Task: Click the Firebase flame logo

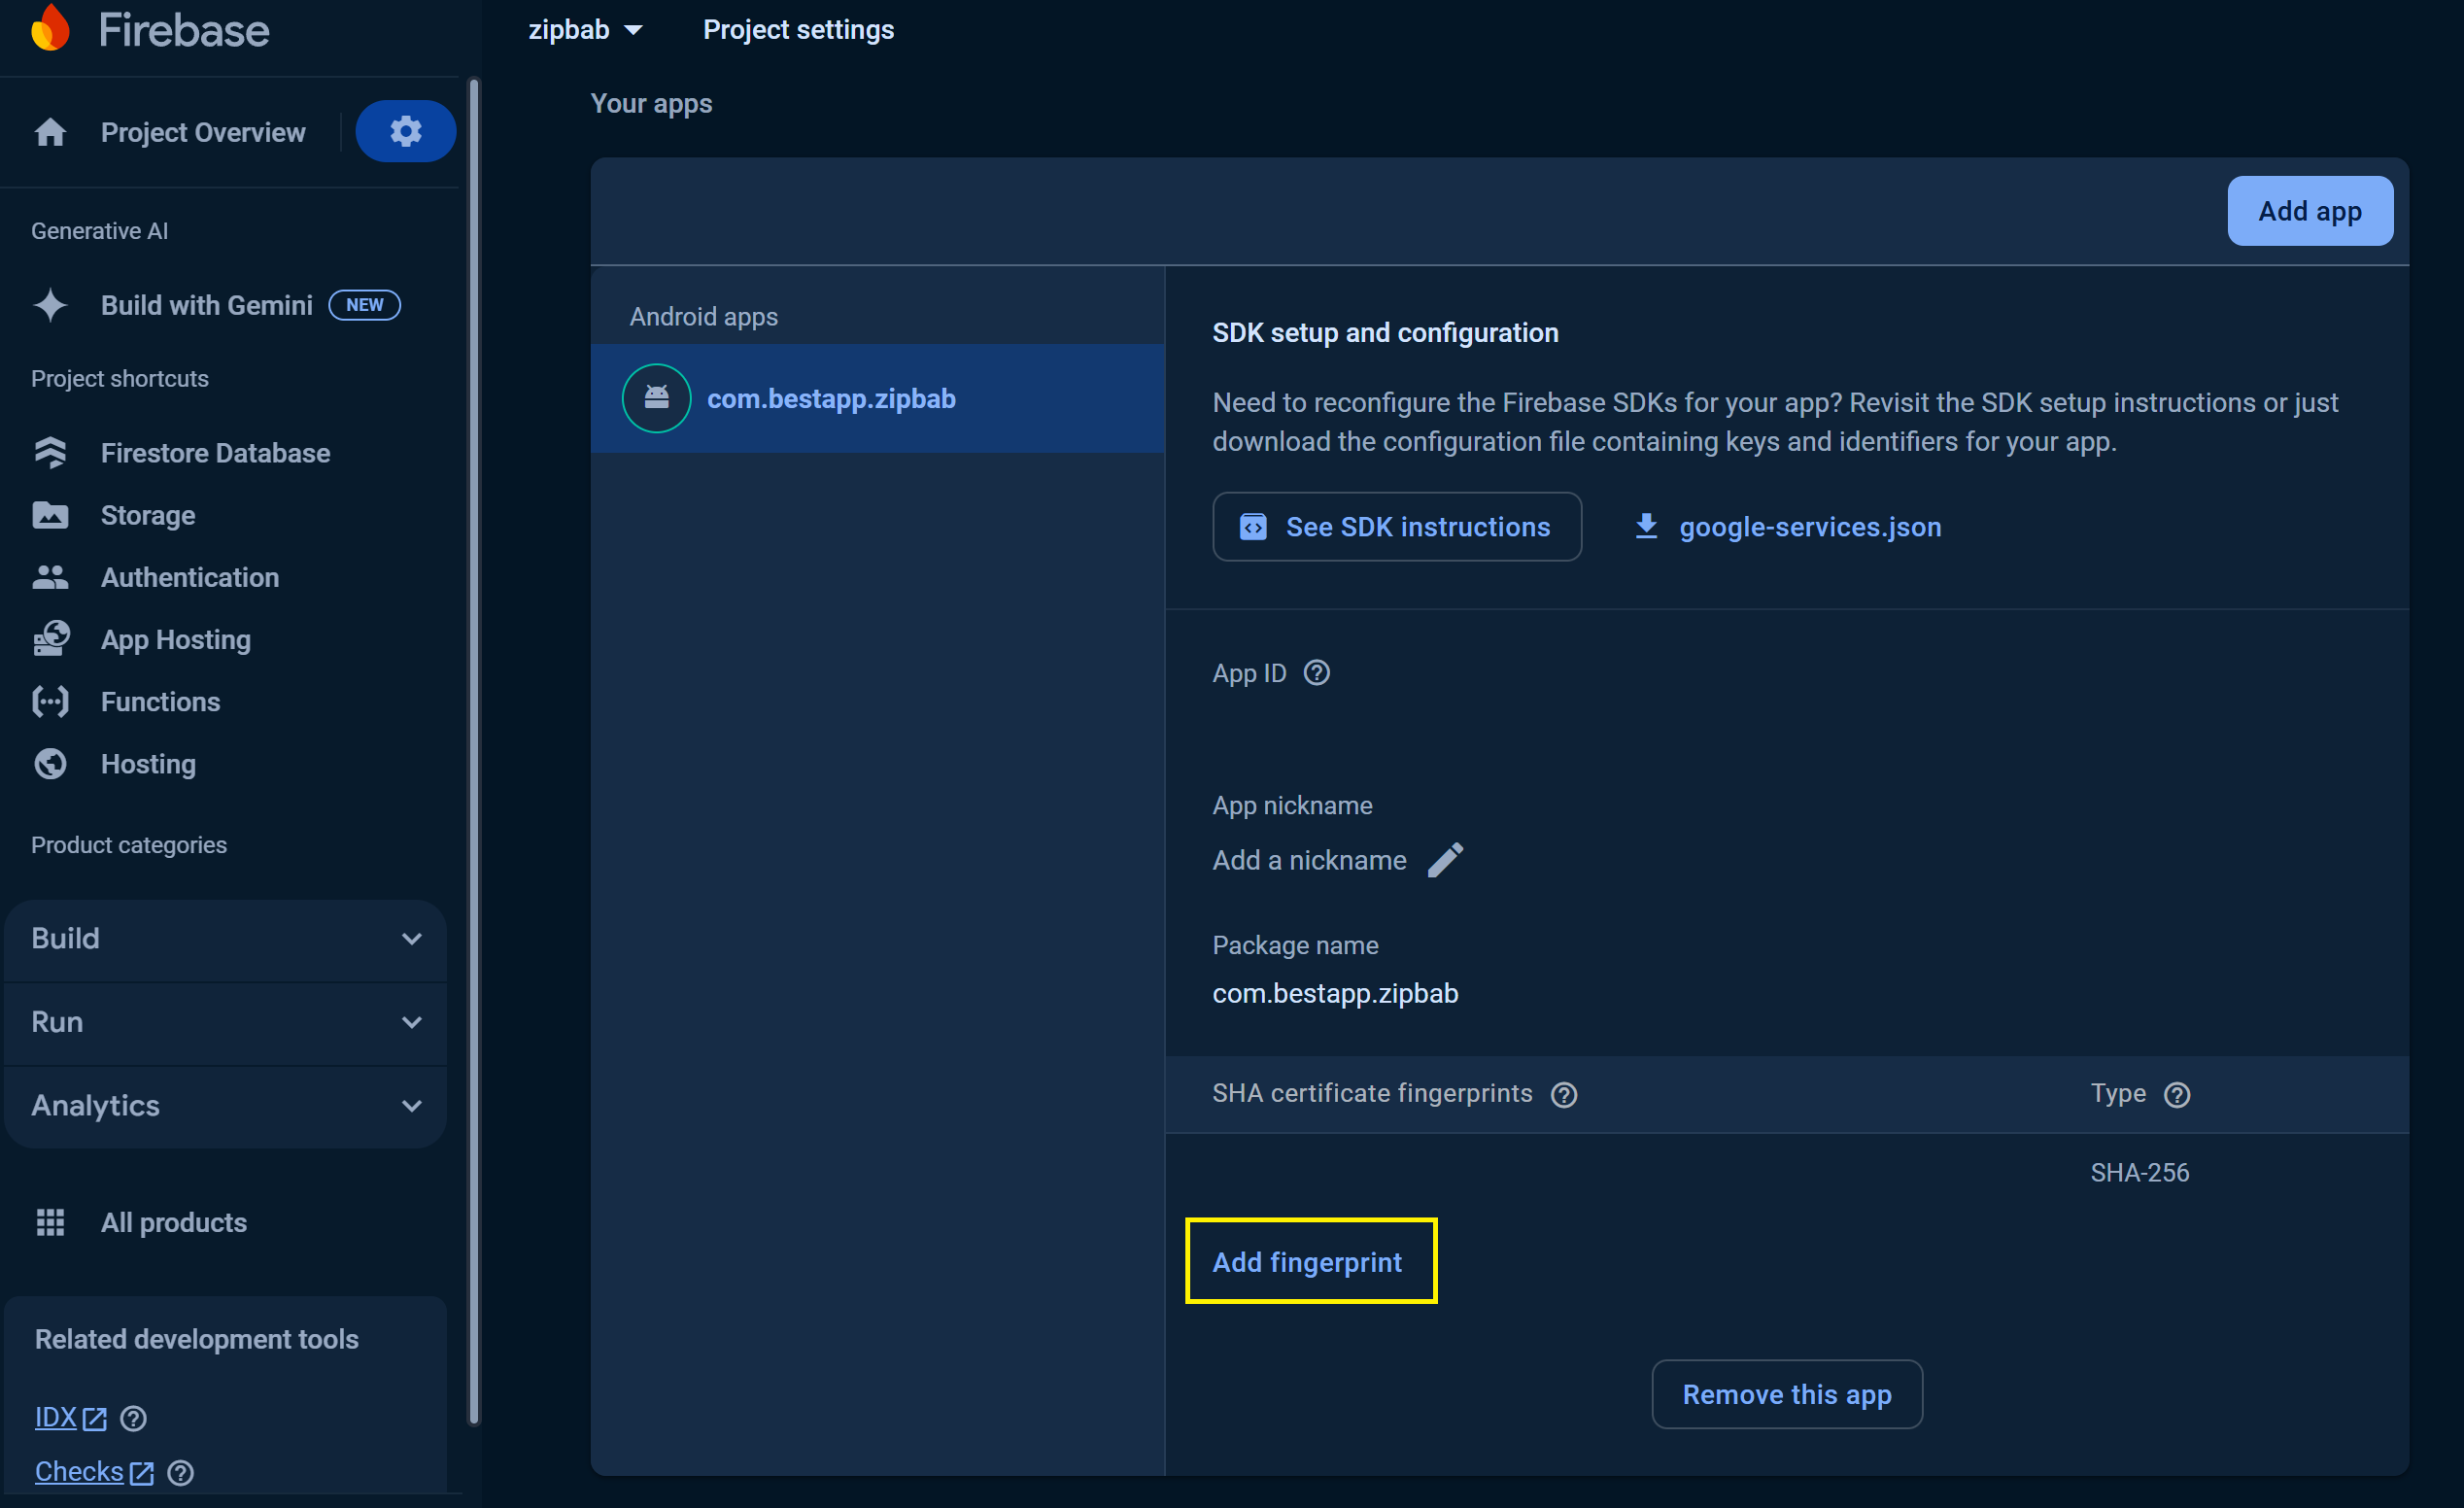Action: point(50,27)
